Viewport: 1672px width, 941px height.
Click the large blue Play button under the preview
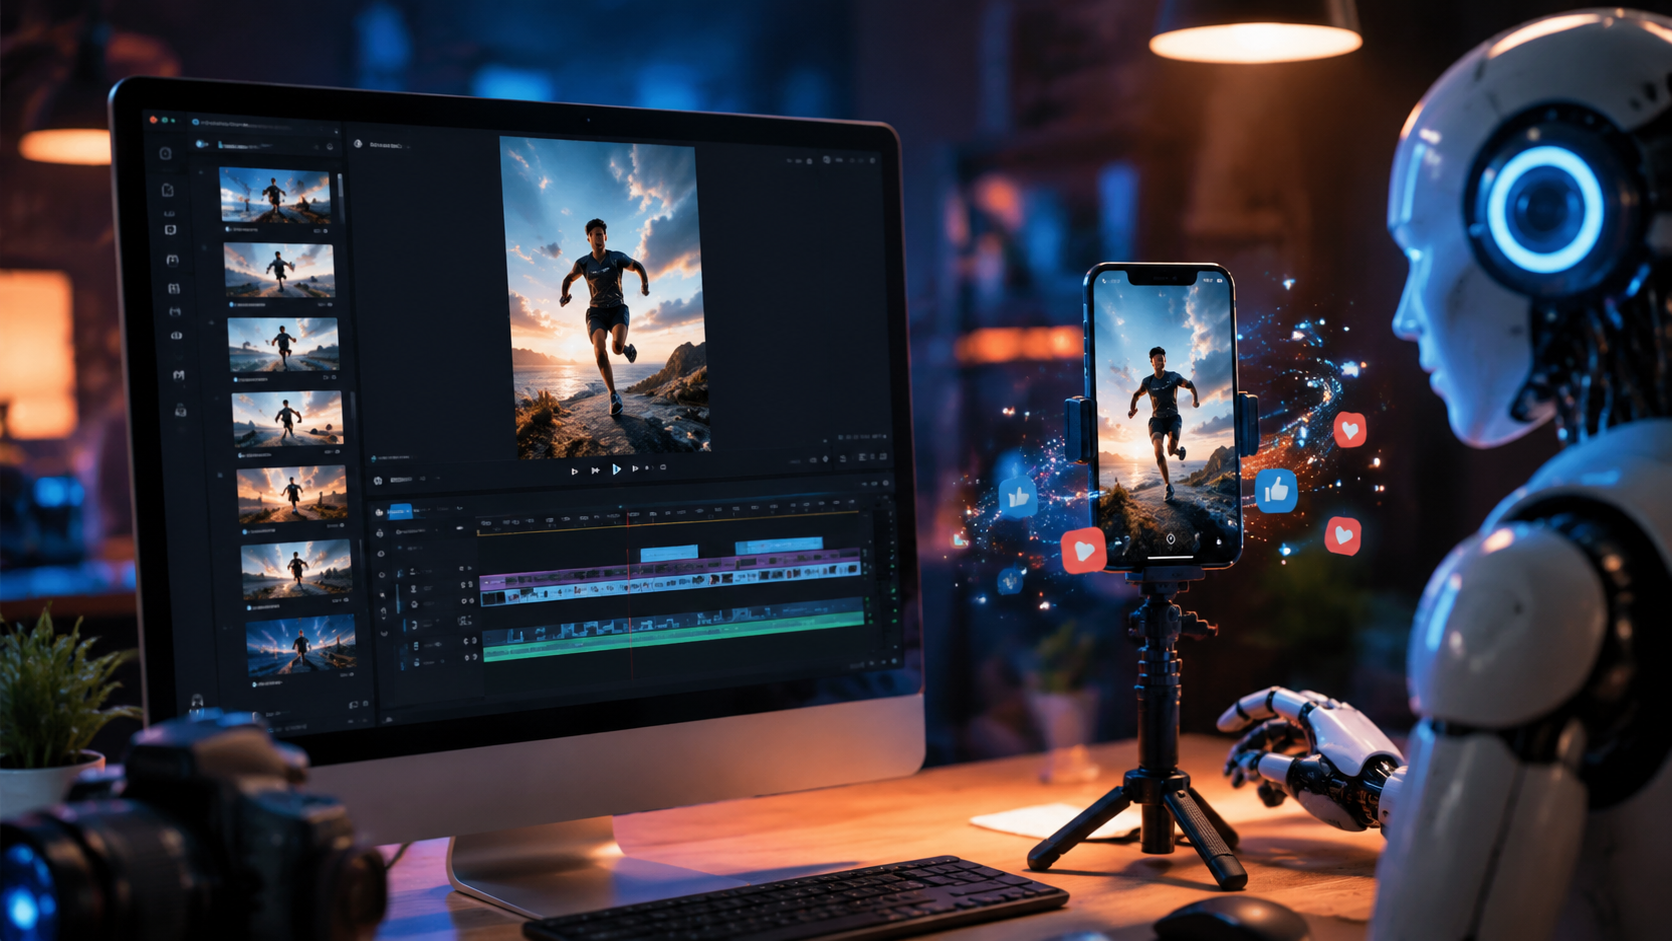coord(617,469)
